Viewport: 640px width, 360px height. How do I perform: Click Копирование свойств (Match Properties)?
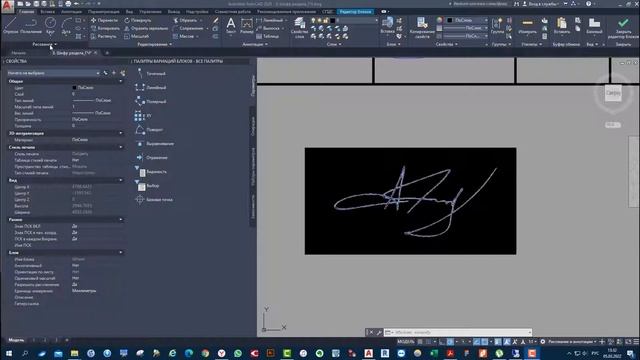(422, 28)
